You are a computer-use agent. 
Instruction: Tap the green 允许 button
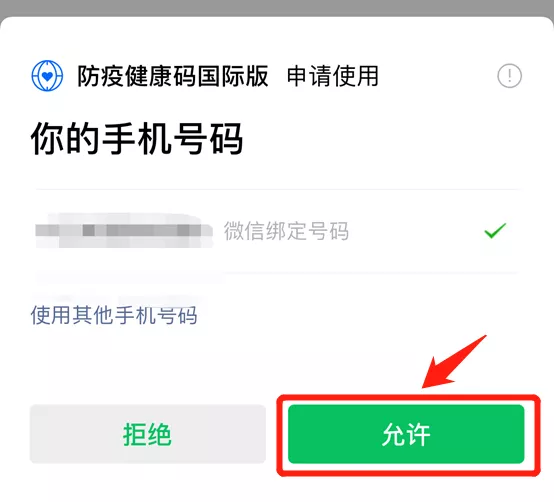406,434
